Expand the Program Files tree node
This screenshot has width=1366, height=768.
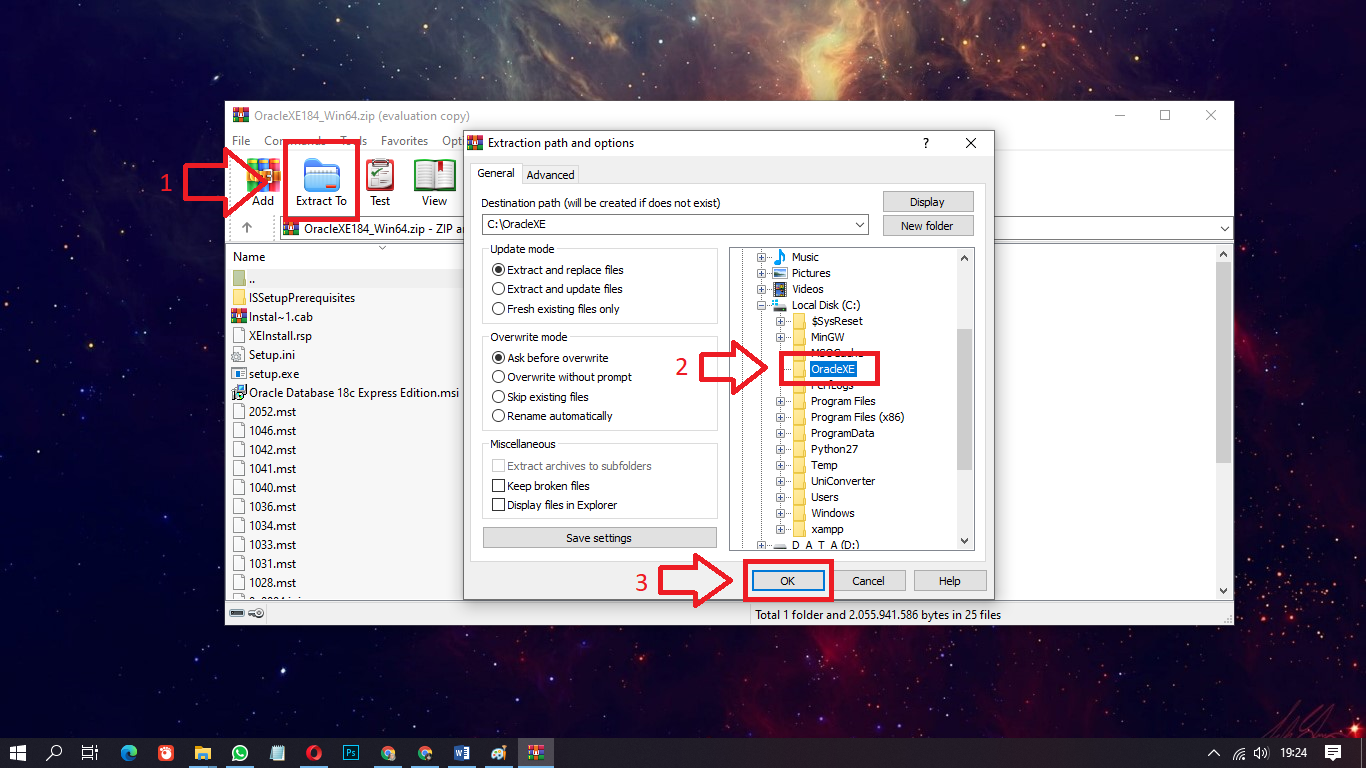781,401
